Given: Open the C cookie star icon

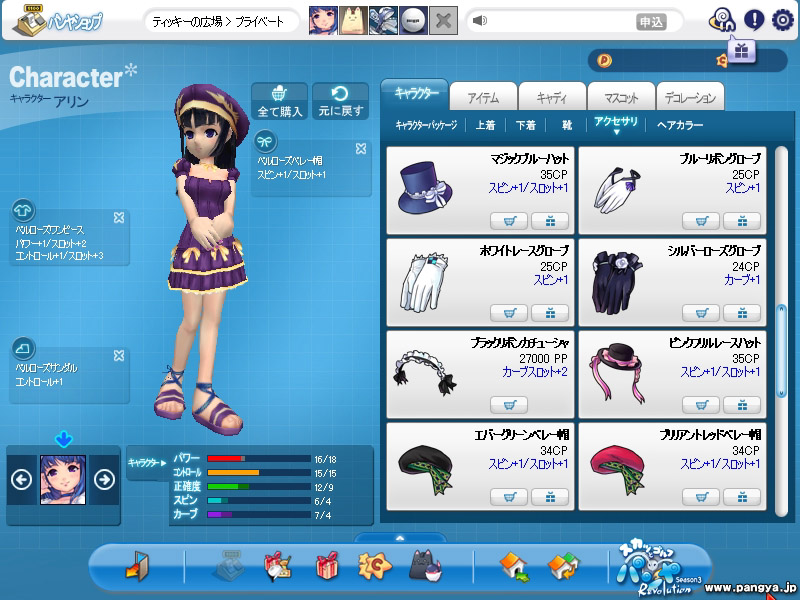Looking at the screenshot, I should [375, 565].
